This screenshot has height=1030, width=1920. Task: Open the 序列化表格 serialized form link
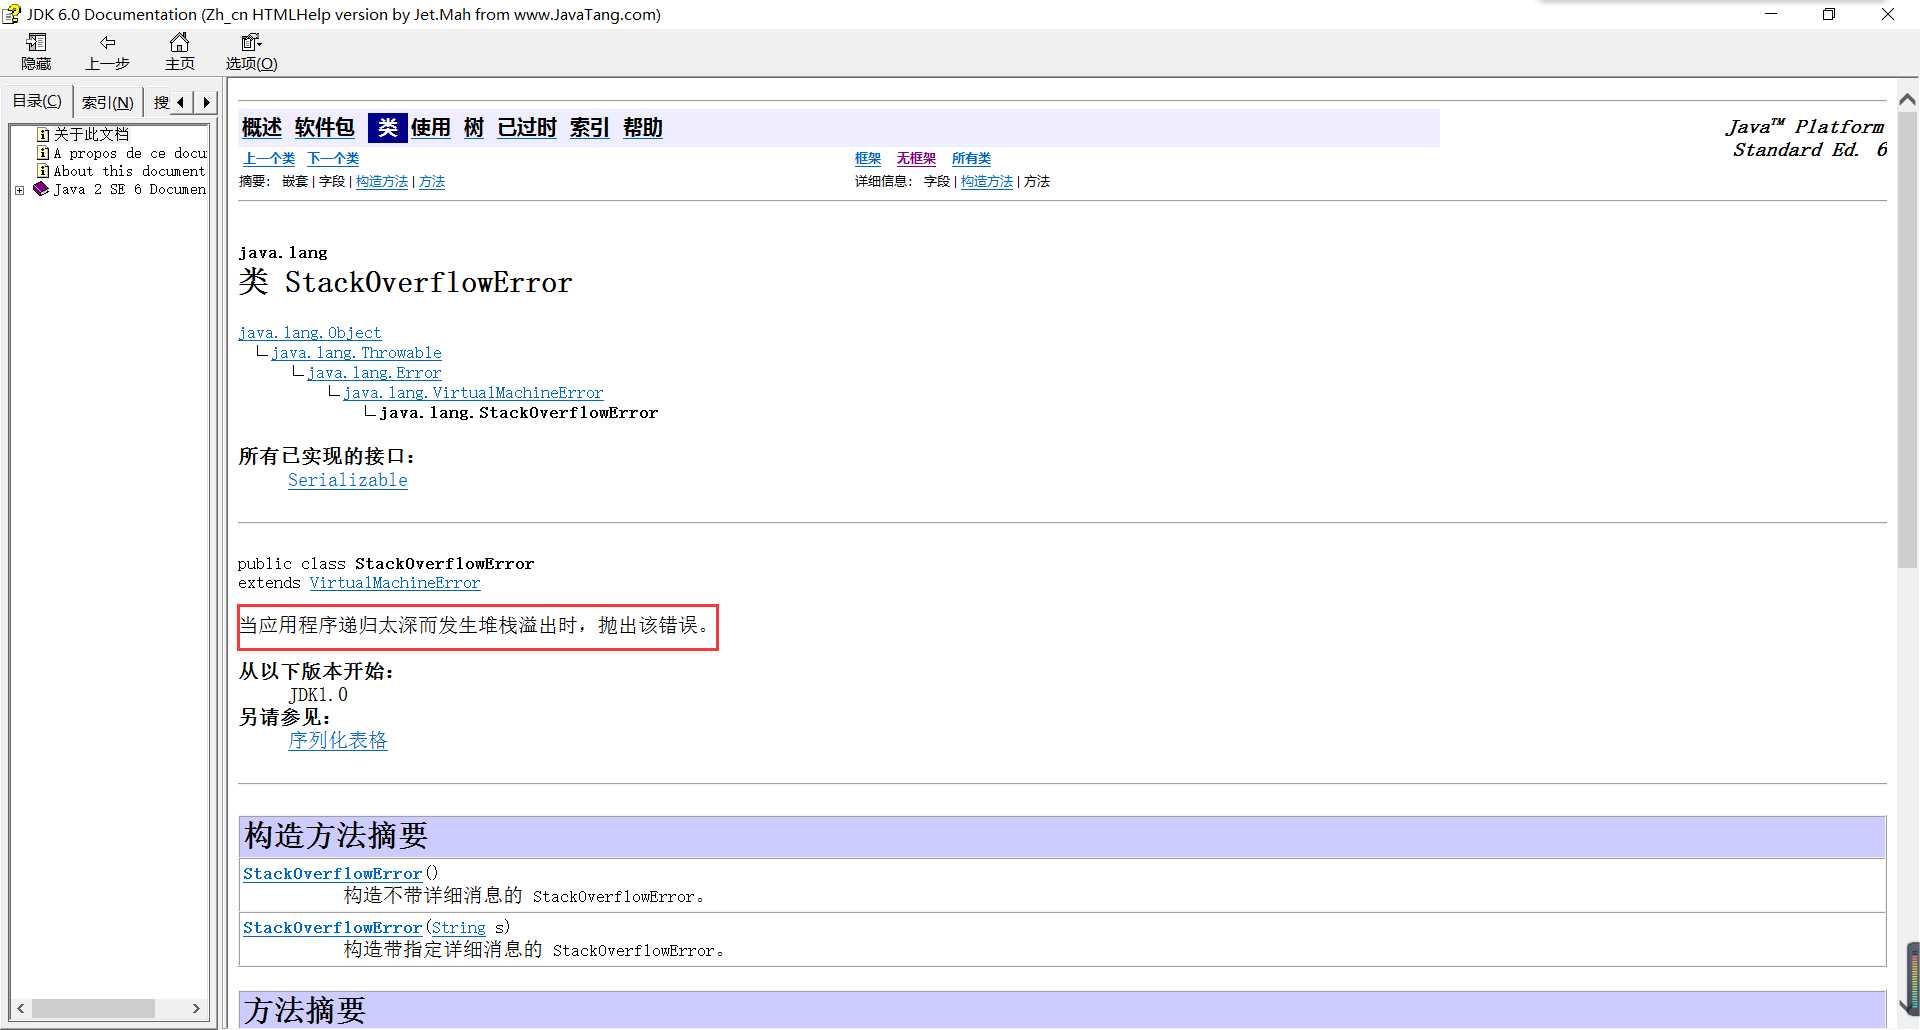(x=338, y=740)
